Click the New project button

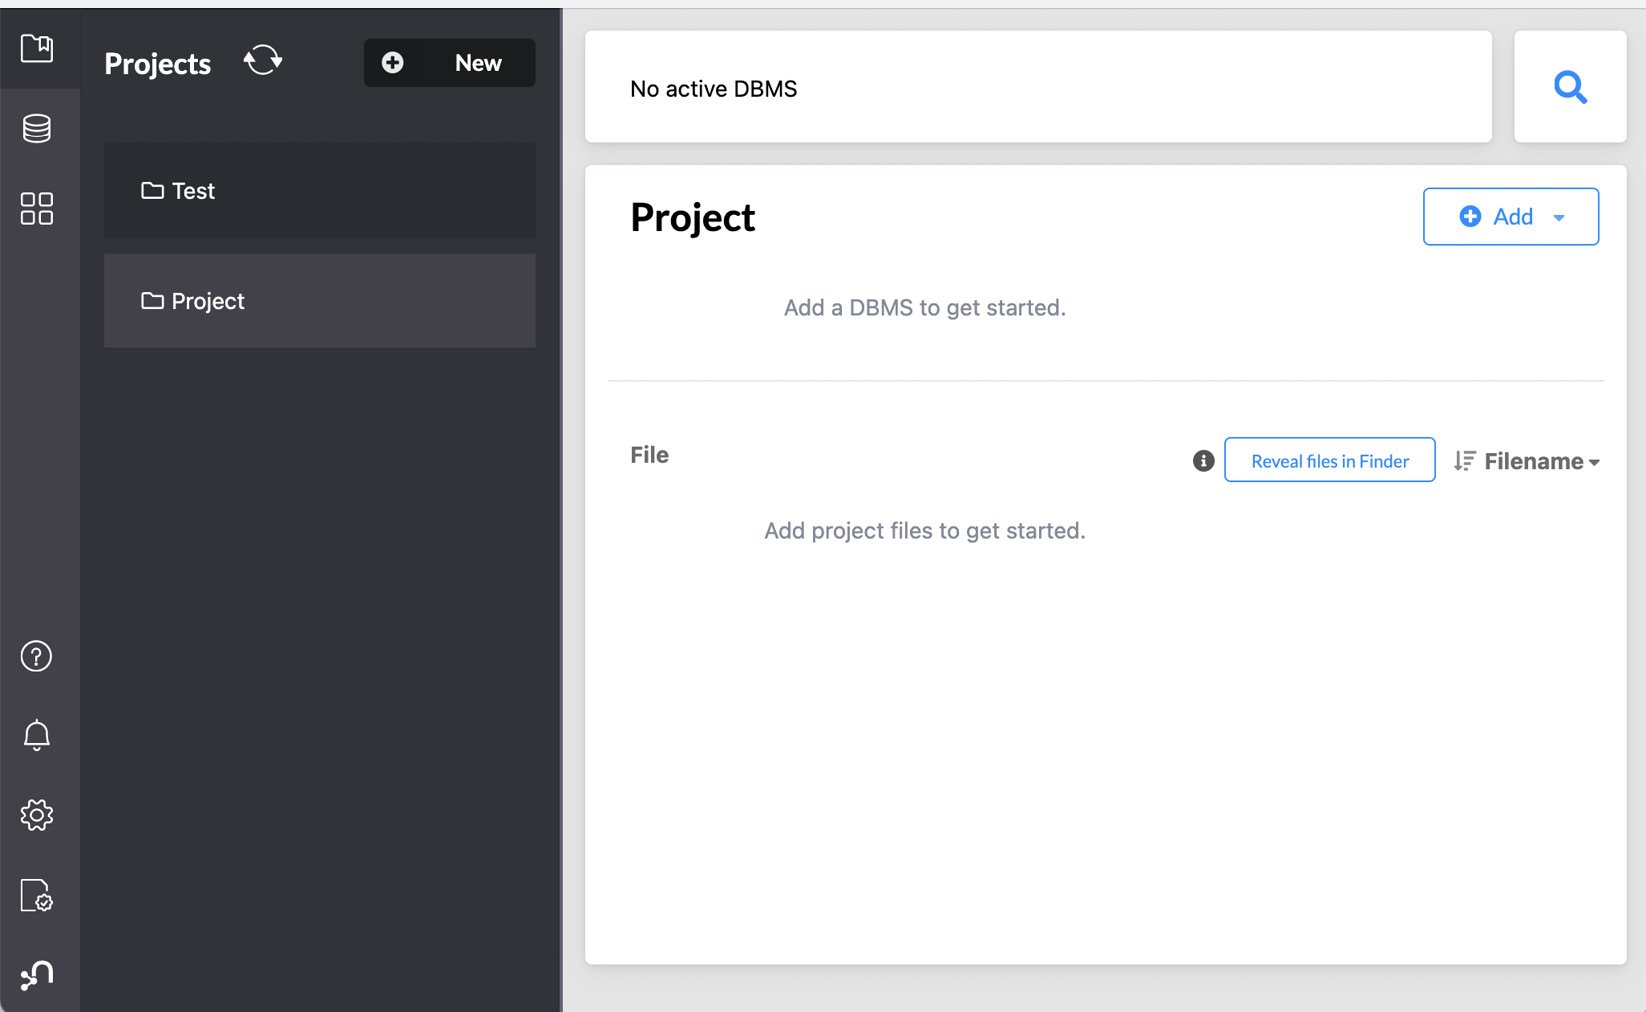449,63
